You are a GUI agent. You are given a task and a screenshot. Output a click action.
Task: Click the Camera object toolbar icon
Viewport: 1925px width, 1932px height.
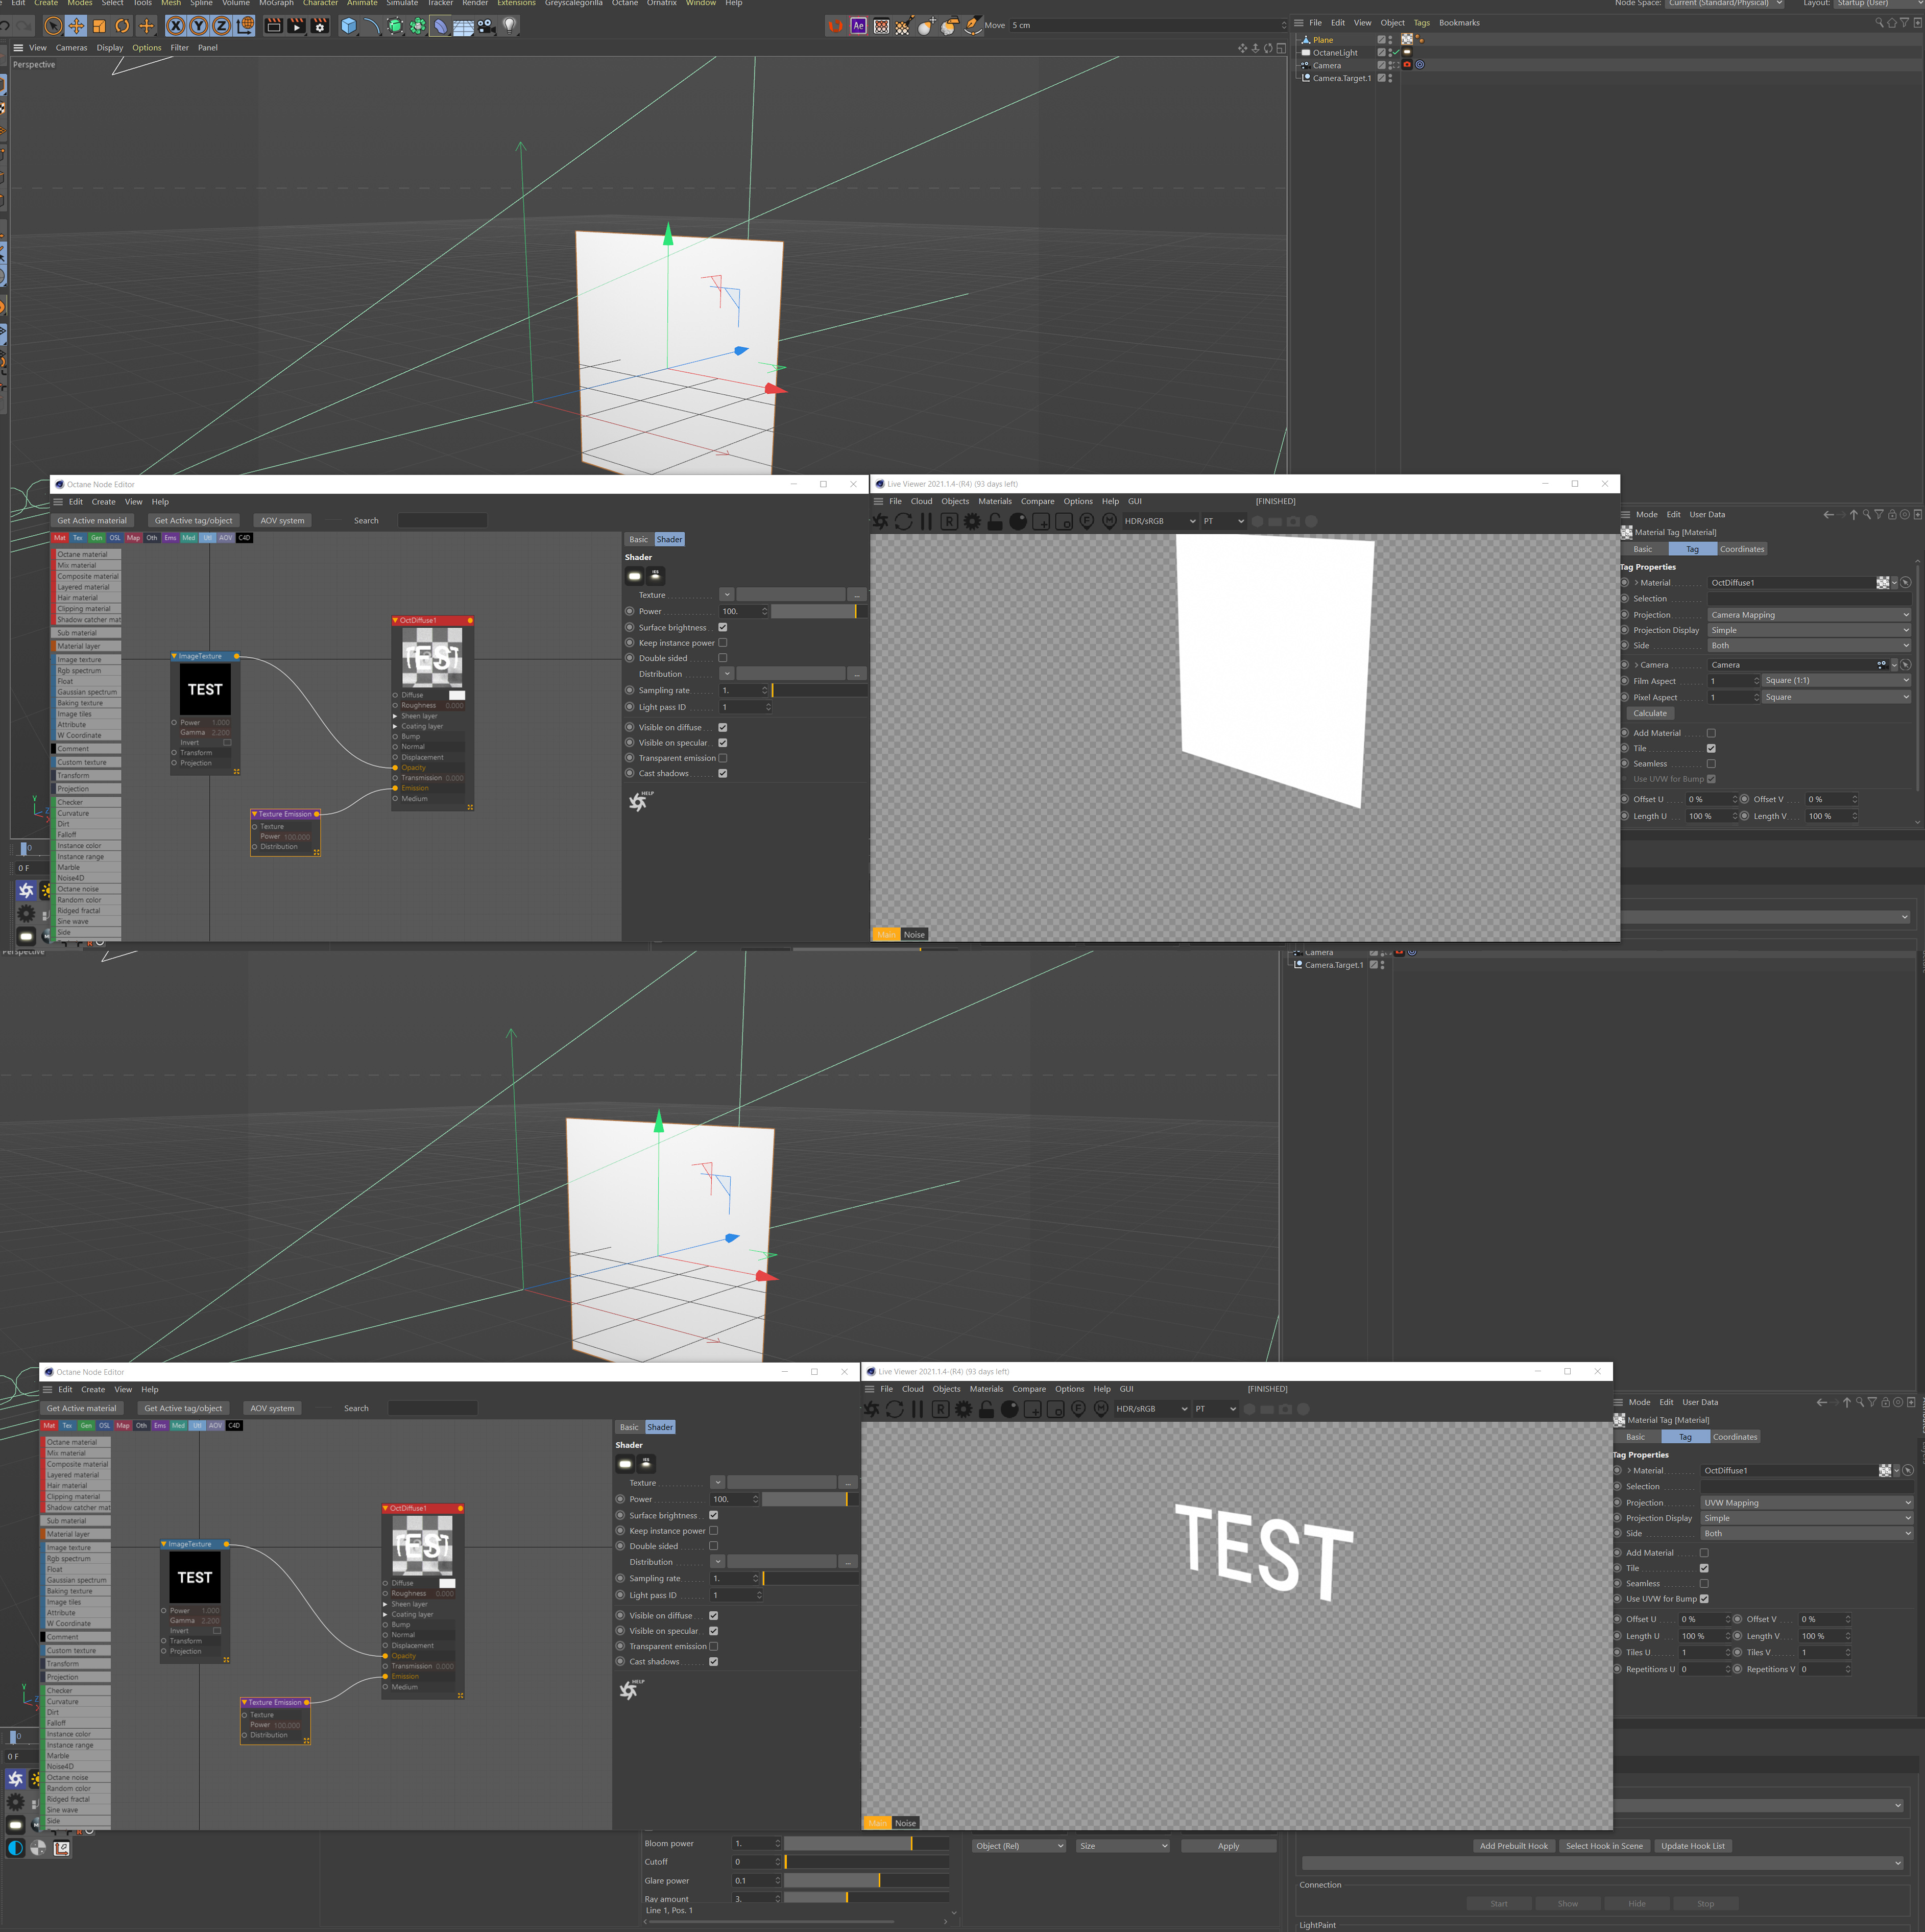[486, 26]
